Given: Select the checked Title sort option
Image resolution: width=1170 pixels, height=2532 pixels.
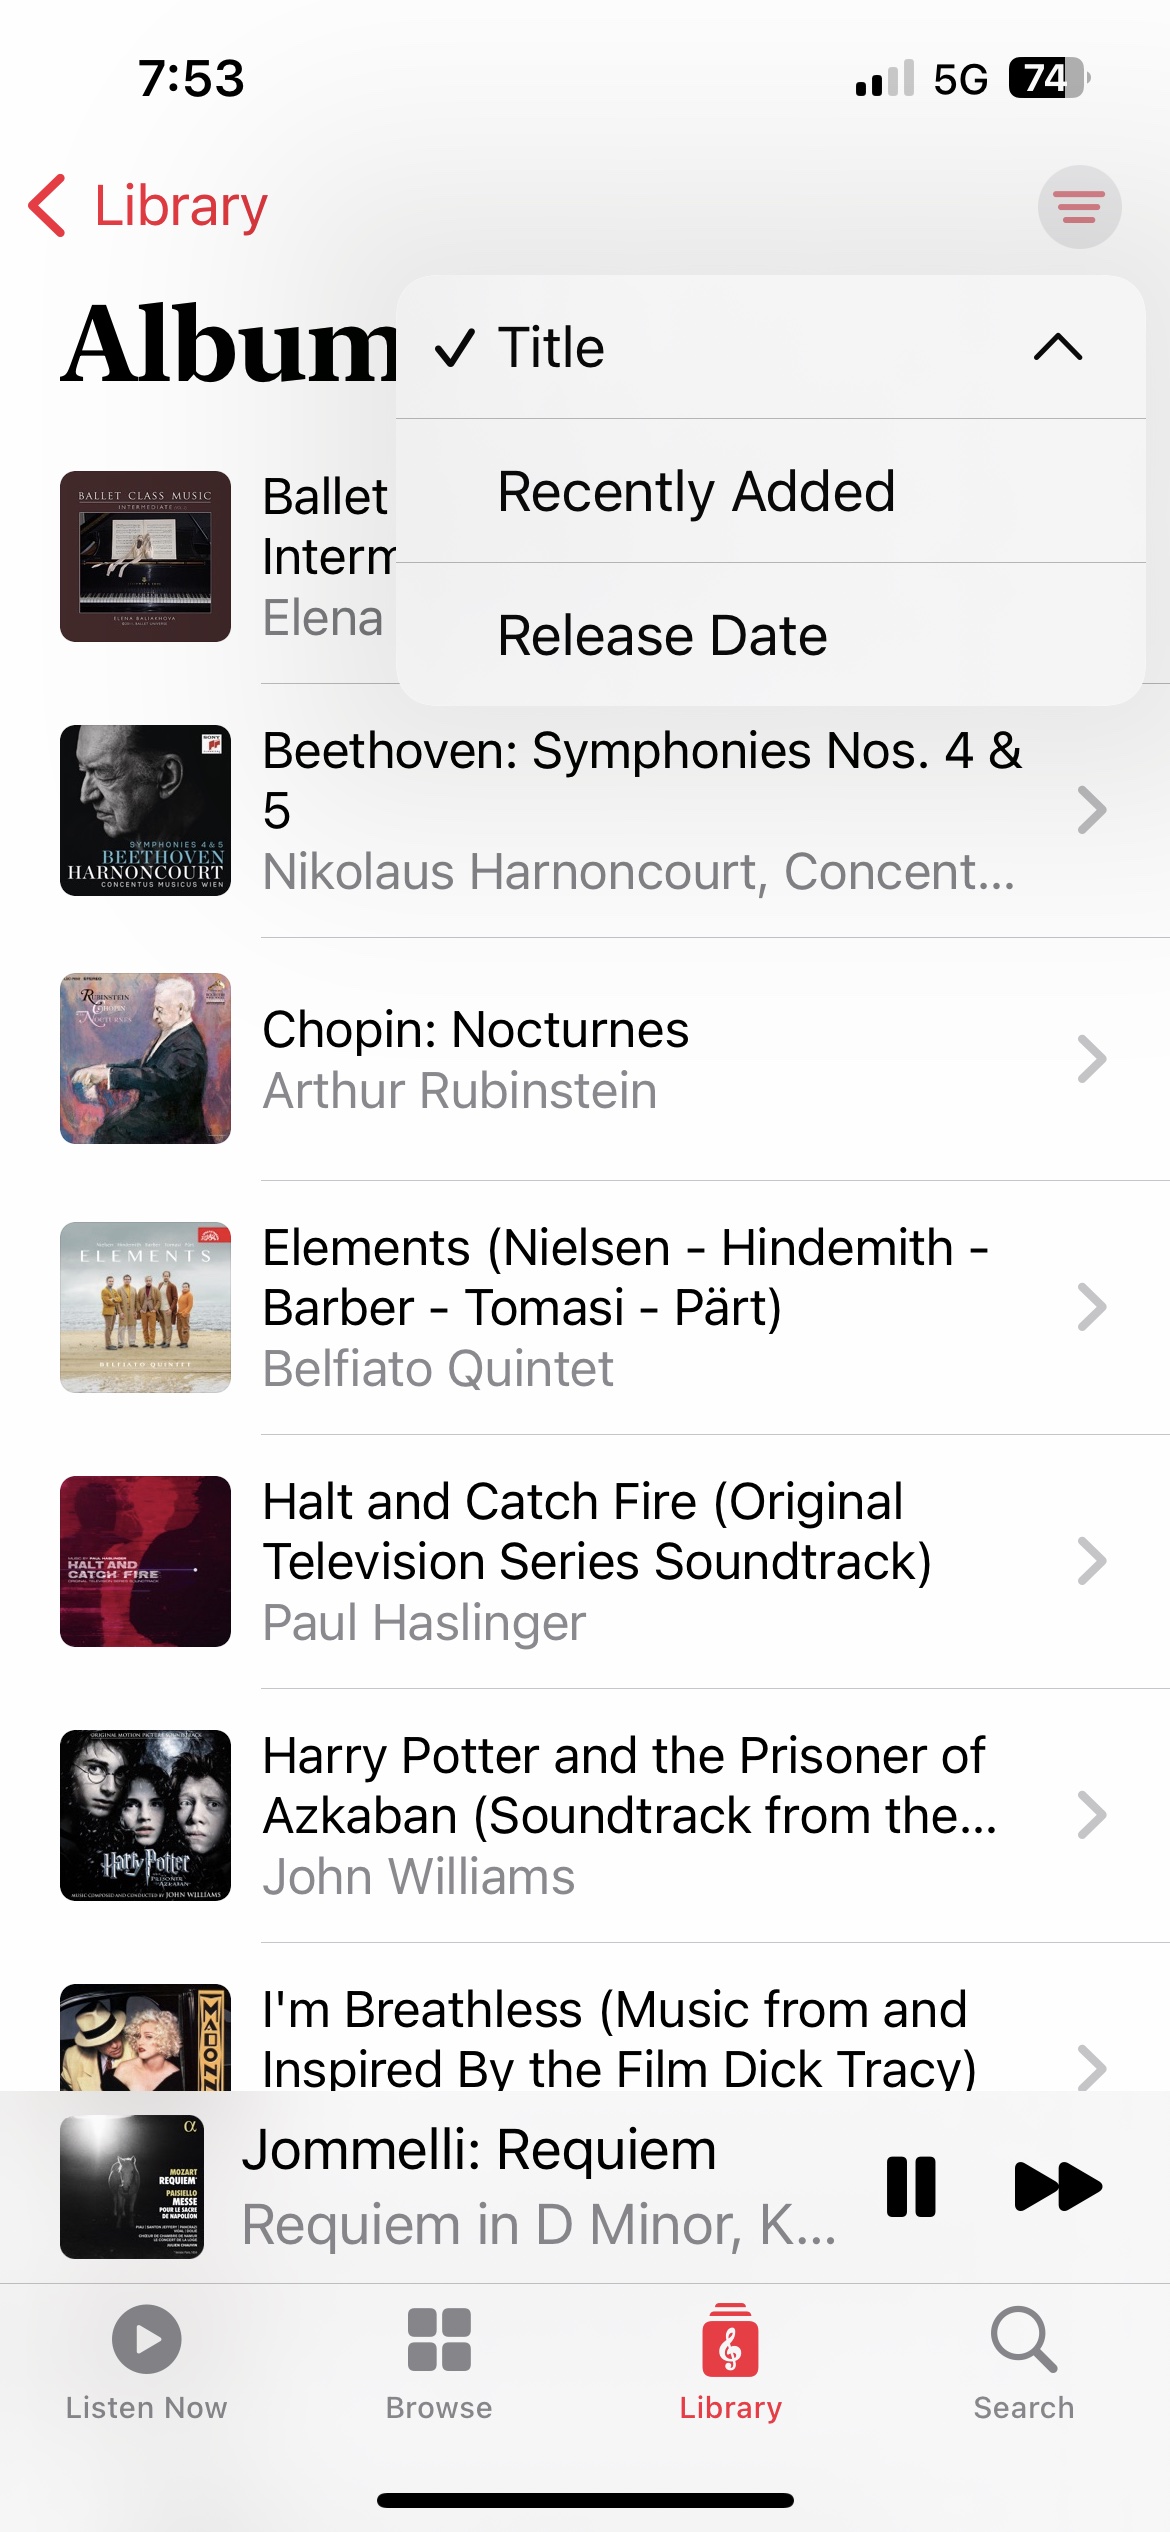Looking at the screenshot, I should pyautogui.click(x=551, y=348).
